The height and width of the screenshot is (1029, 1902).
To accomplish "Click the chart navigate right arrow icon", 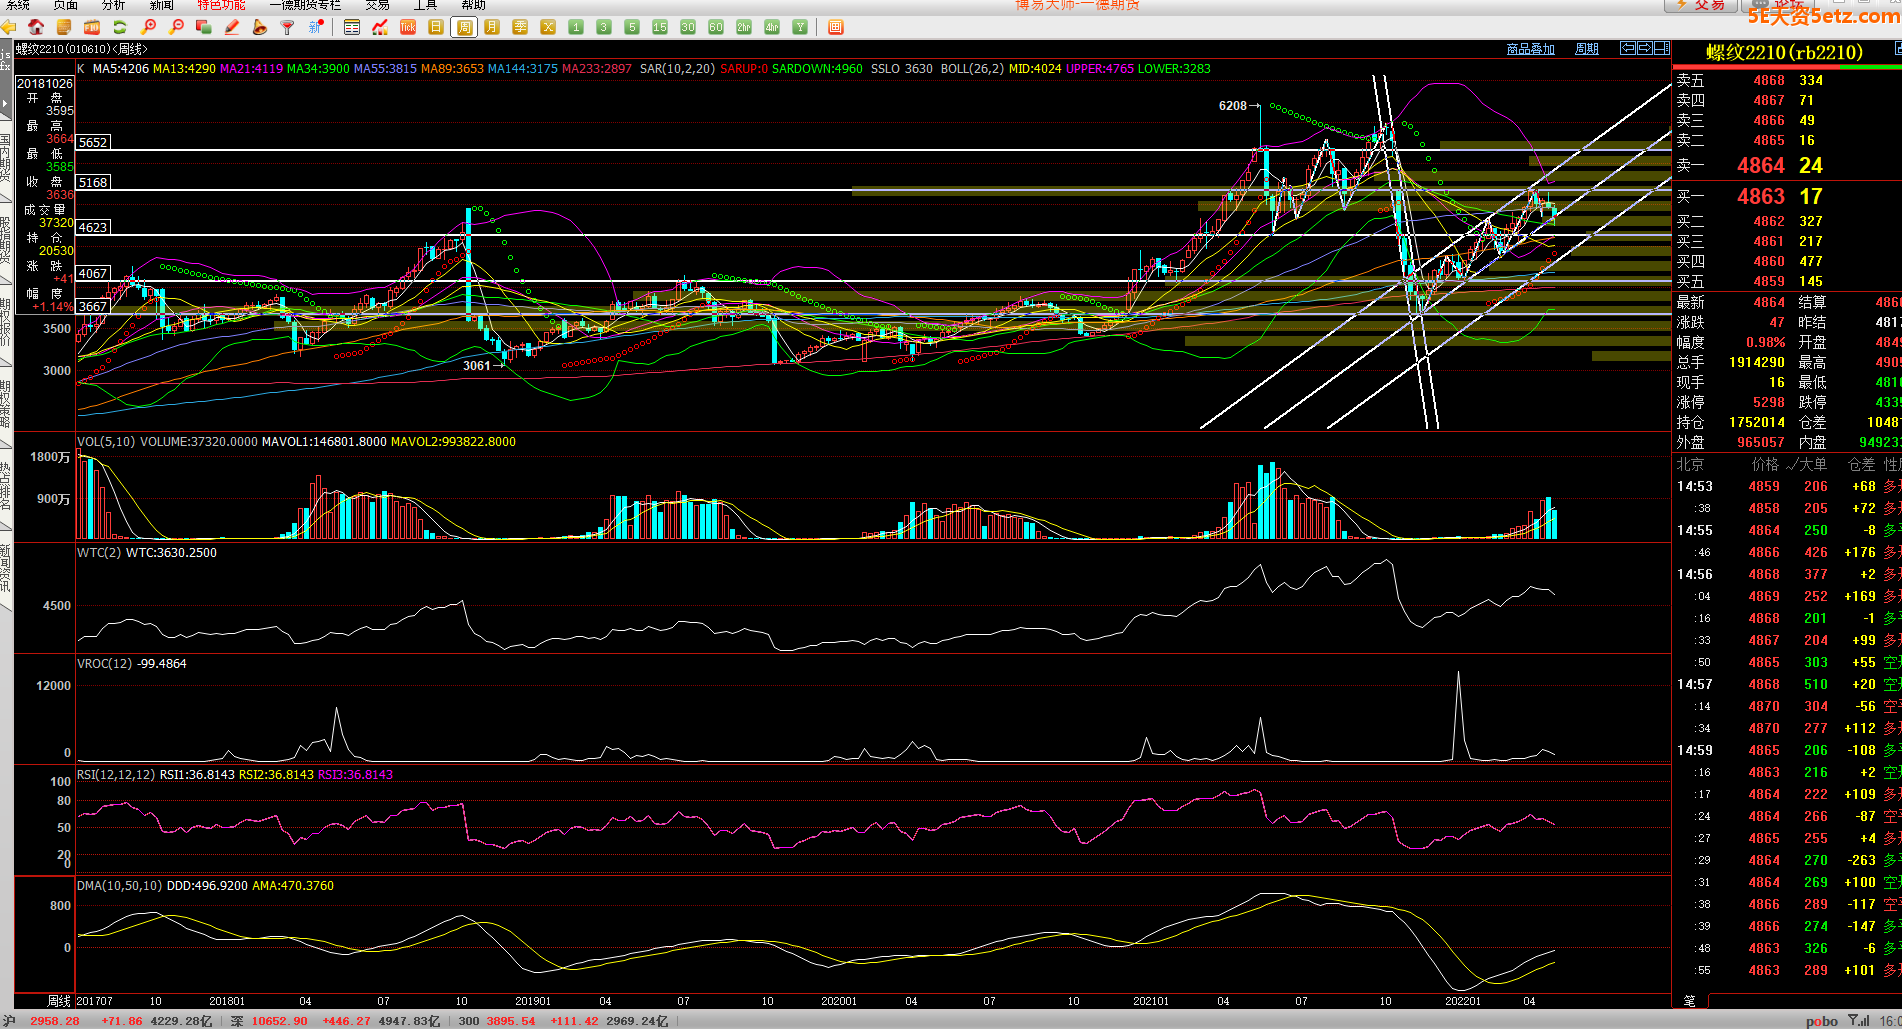I will pyautogui.click(x=1645, y=48).
